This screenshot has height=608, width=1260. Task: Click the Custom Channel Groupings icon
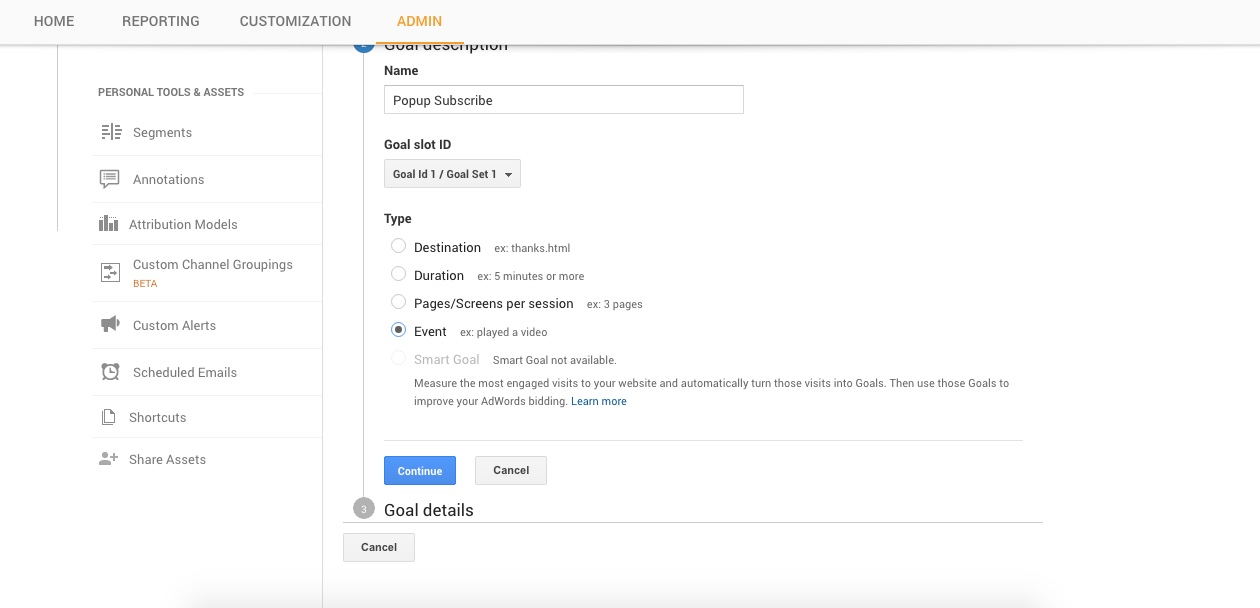point(110,272)
